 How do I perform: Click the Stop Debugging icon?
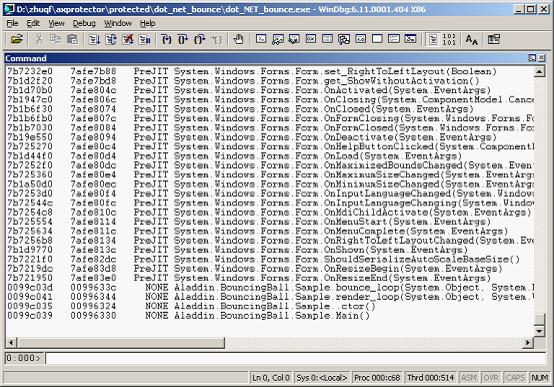click(128, 39)
